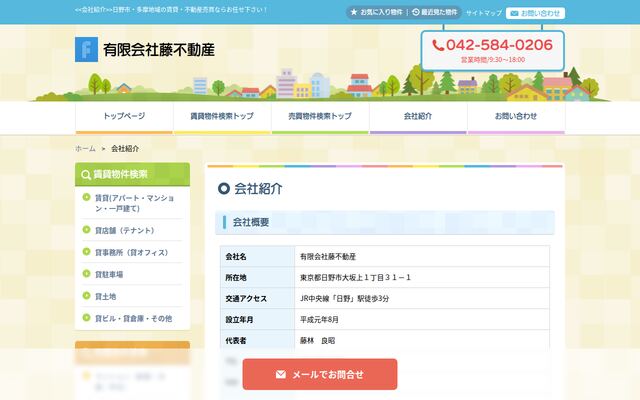The width and height of the screenshot is (640, 400).
Task: Click green arrow bullet beside 貸ビル・貸倉庫
Action: [87, 317]
